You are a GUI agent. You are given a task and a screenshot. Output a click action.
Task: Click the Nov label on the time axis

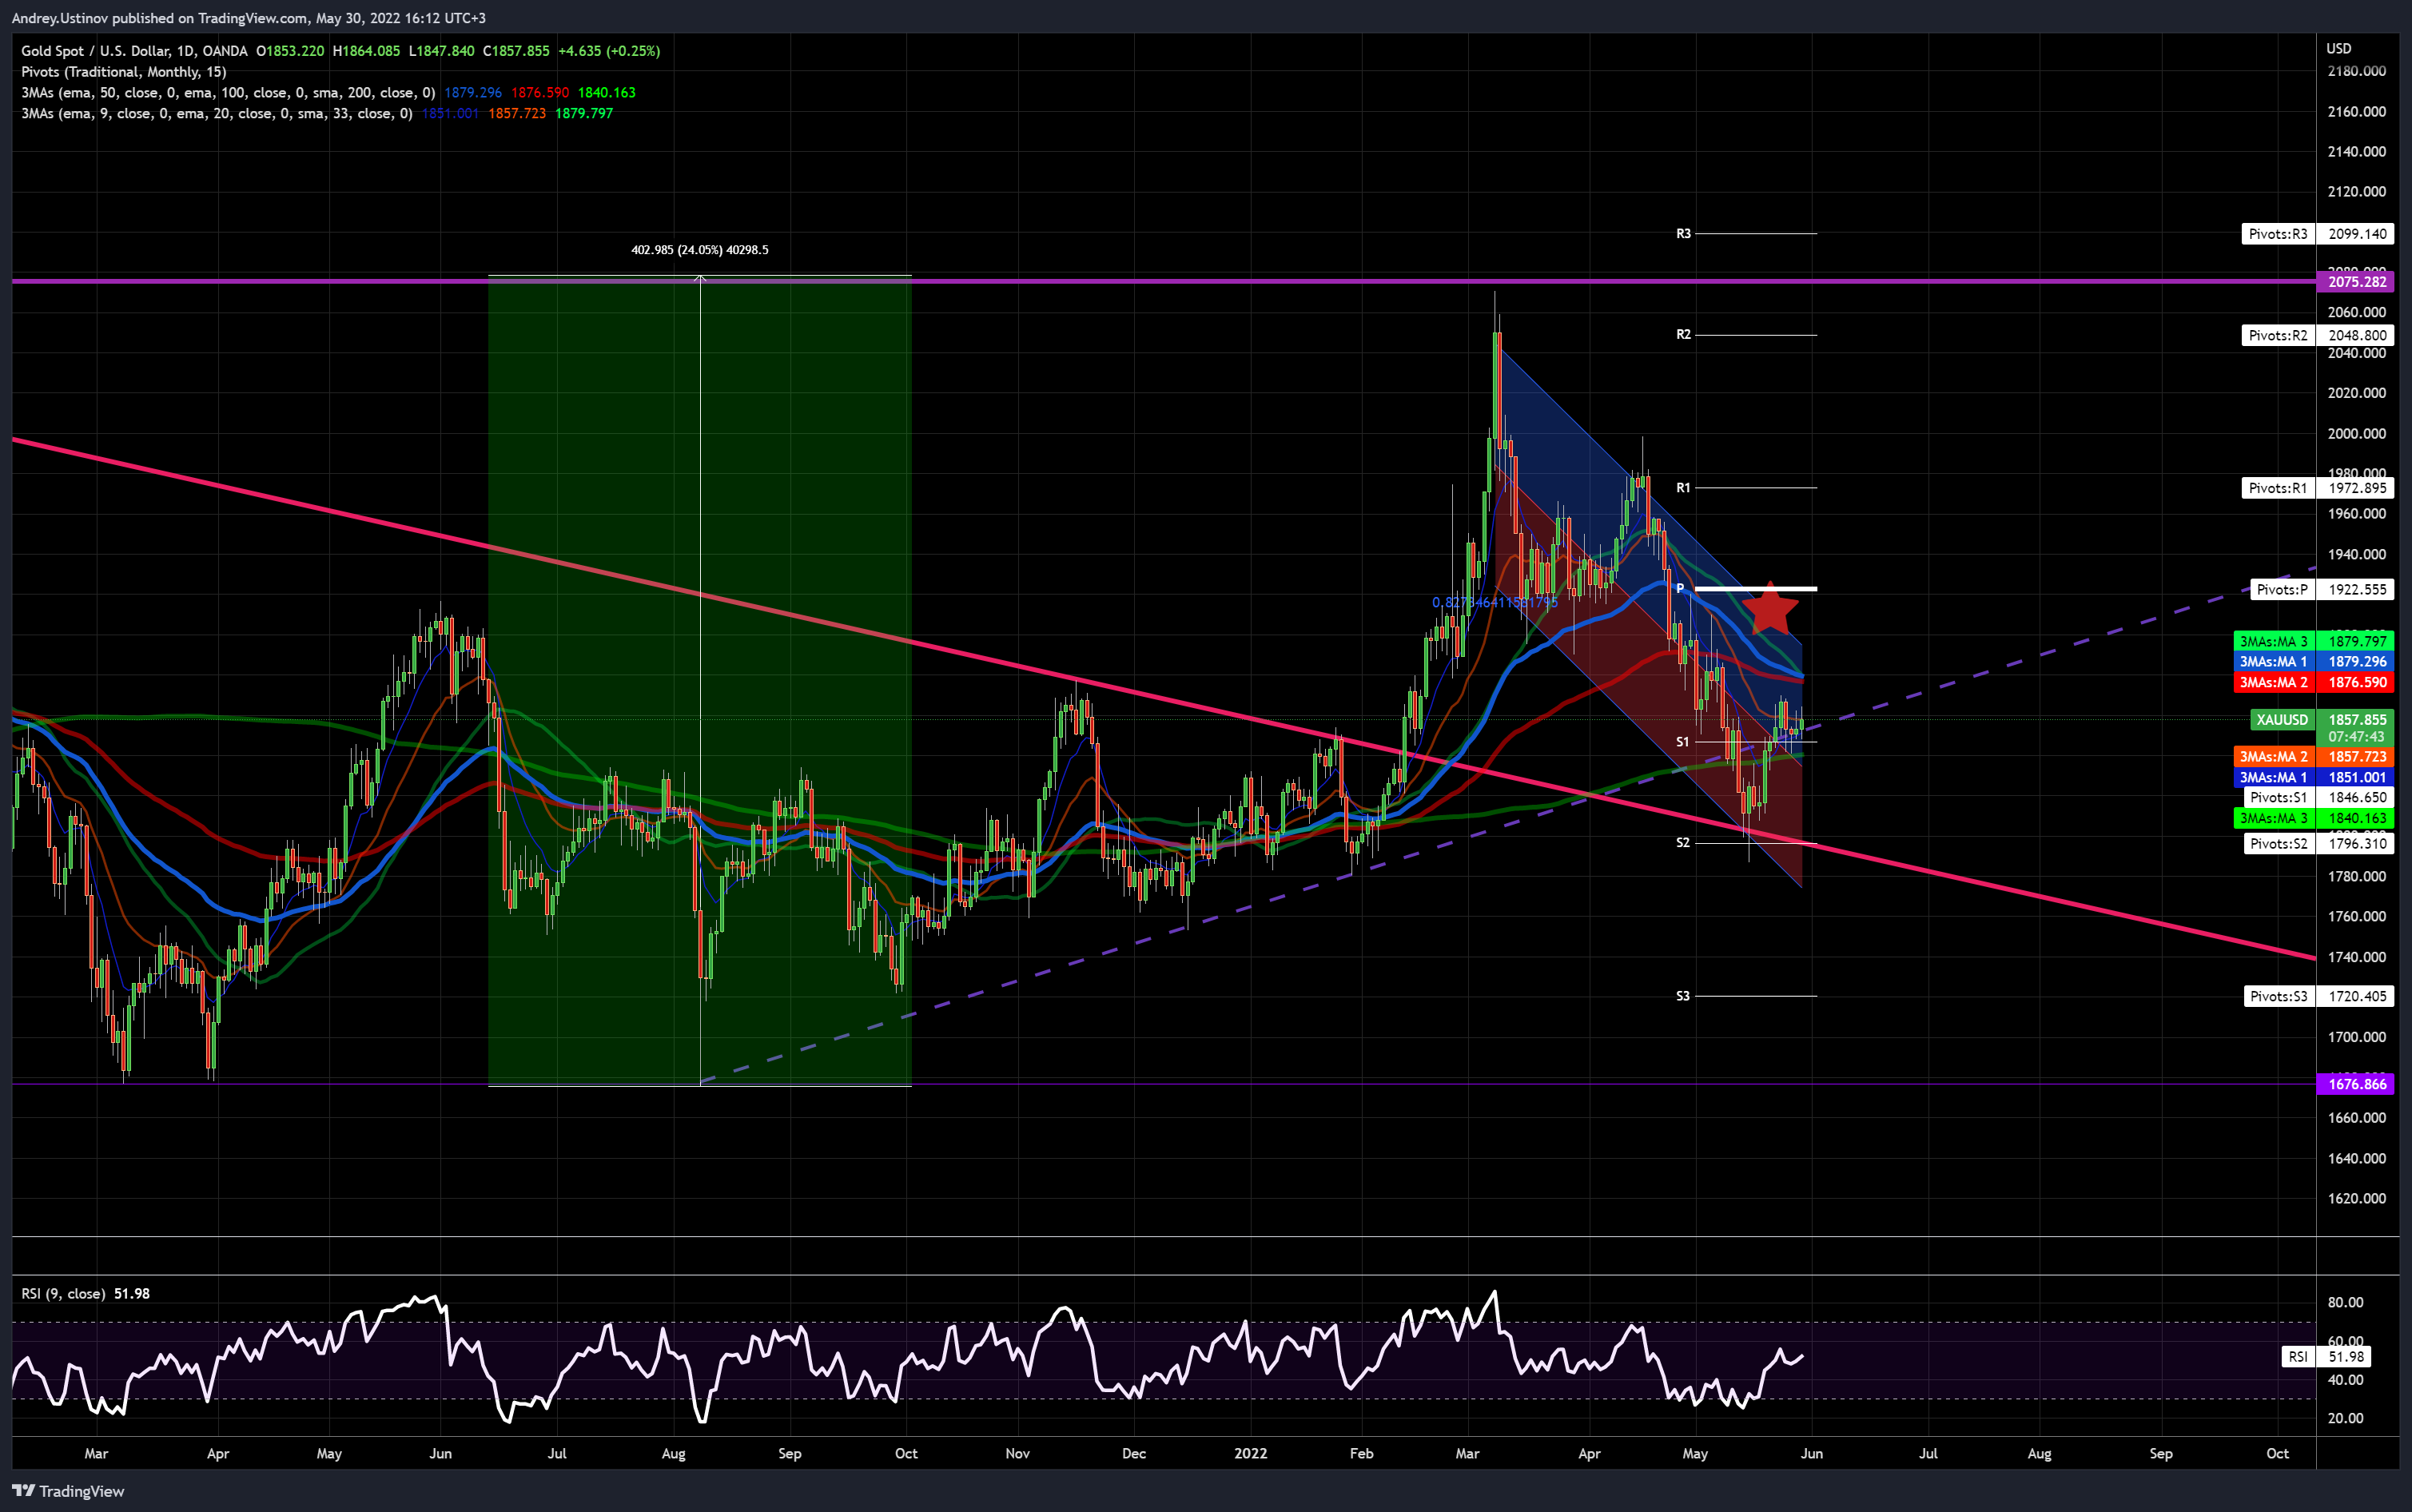(1018, 1454)
